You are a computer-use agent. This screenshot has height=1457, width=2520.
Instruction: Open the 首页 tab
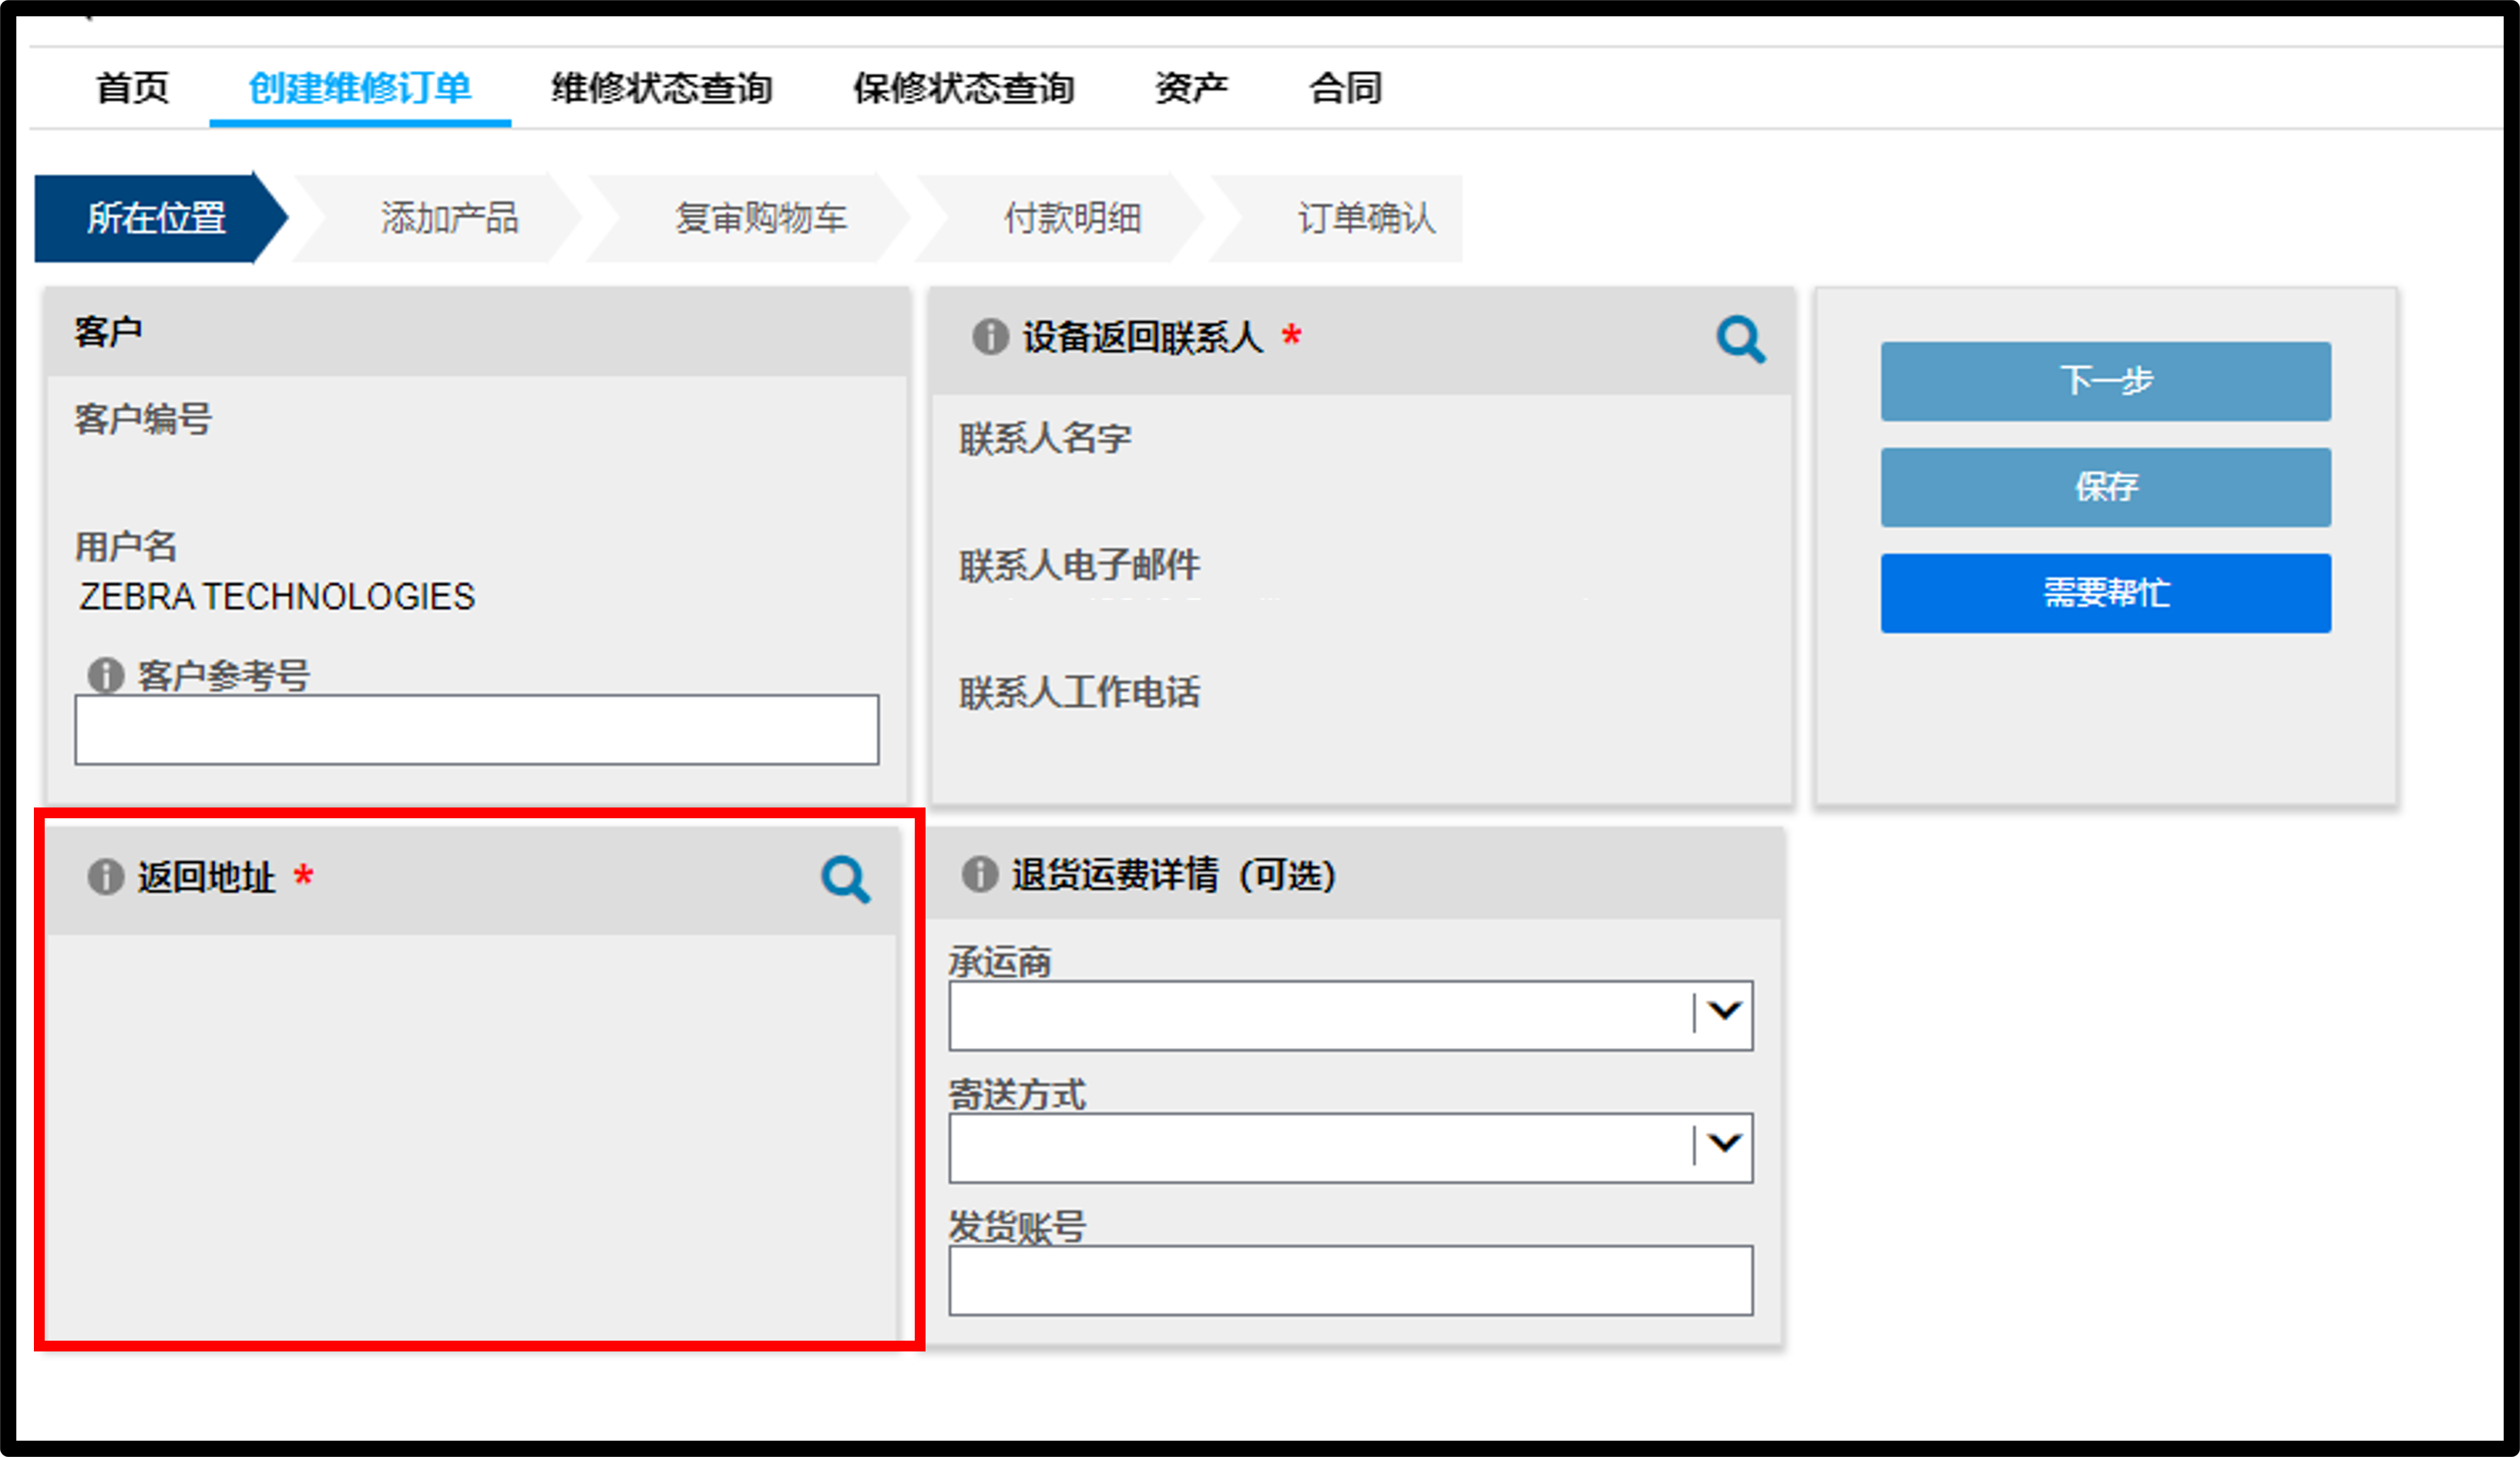click(x=132, y=88)
